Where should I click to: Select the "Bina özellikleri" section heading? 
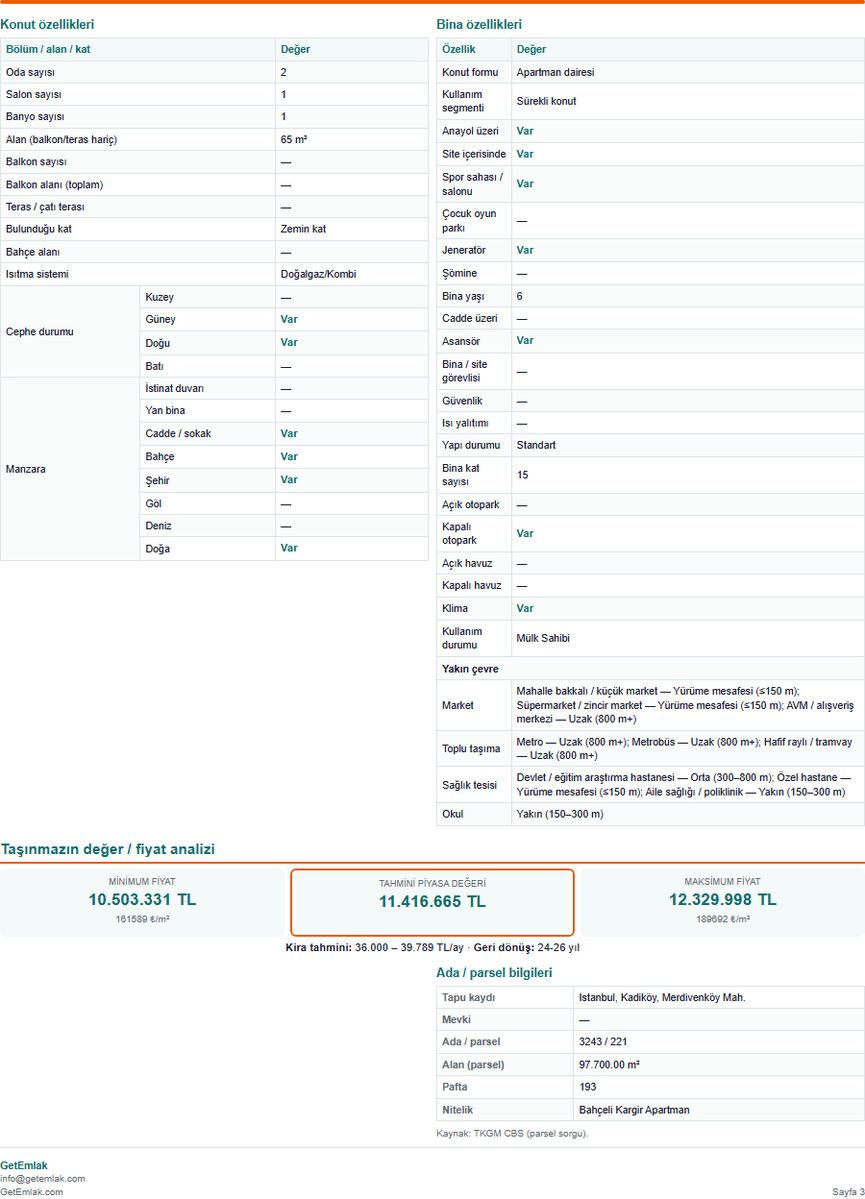point(479,24)
